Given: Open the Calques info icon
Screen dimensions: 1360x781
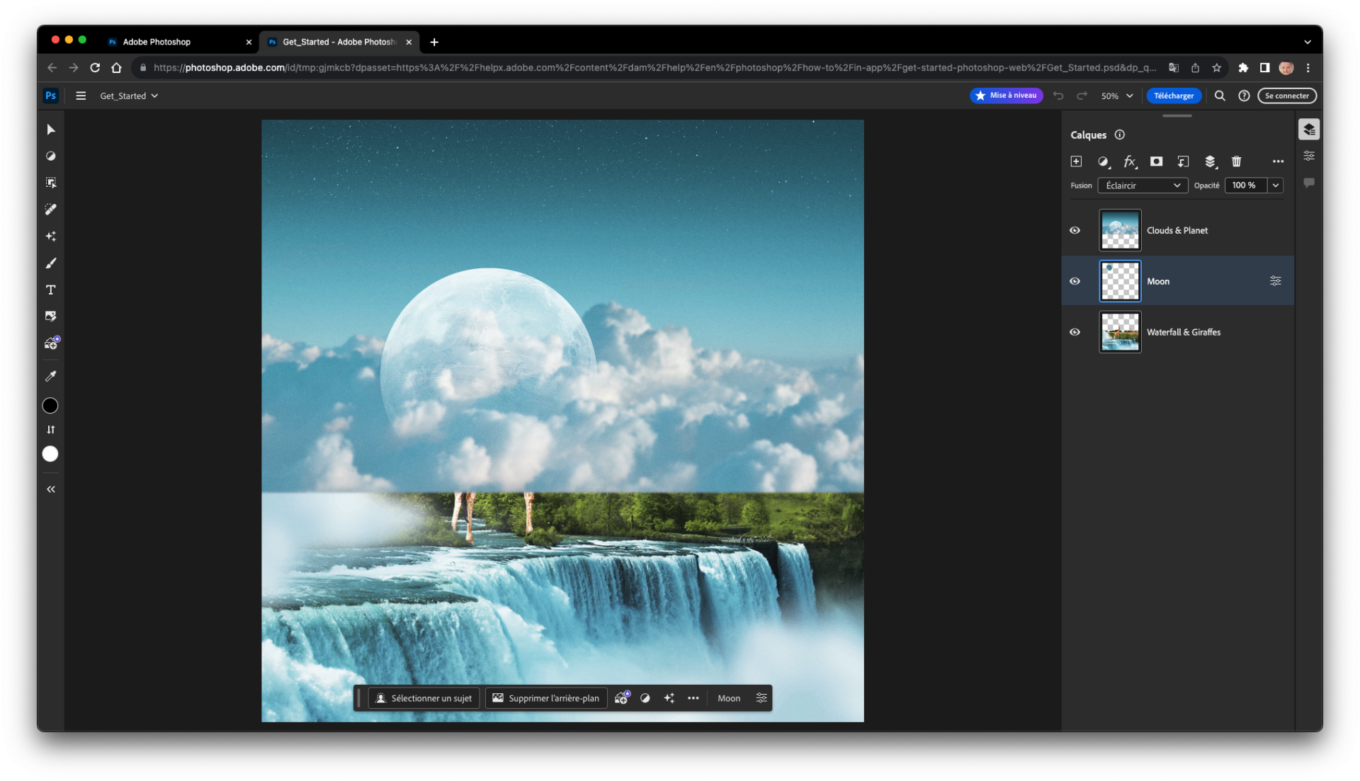Looking at the screenshot, I should tap(1120, 135).
